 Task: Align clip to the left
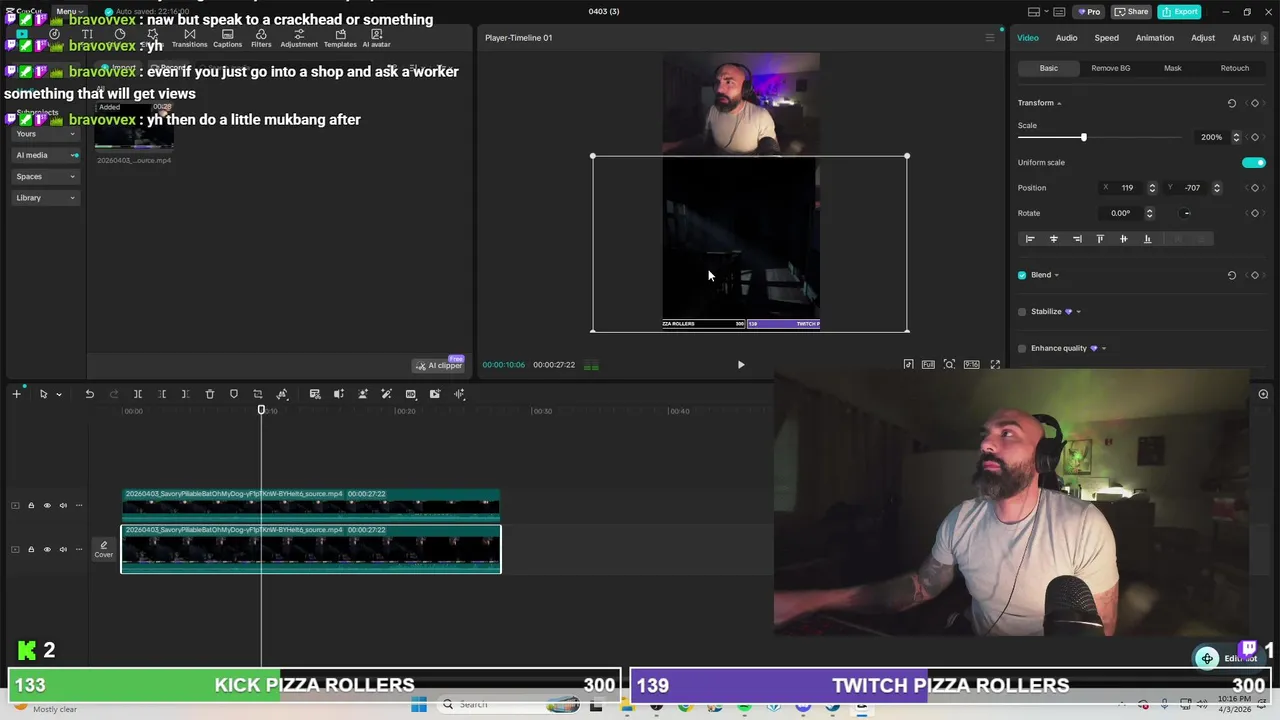click(x=1030, y=239)
